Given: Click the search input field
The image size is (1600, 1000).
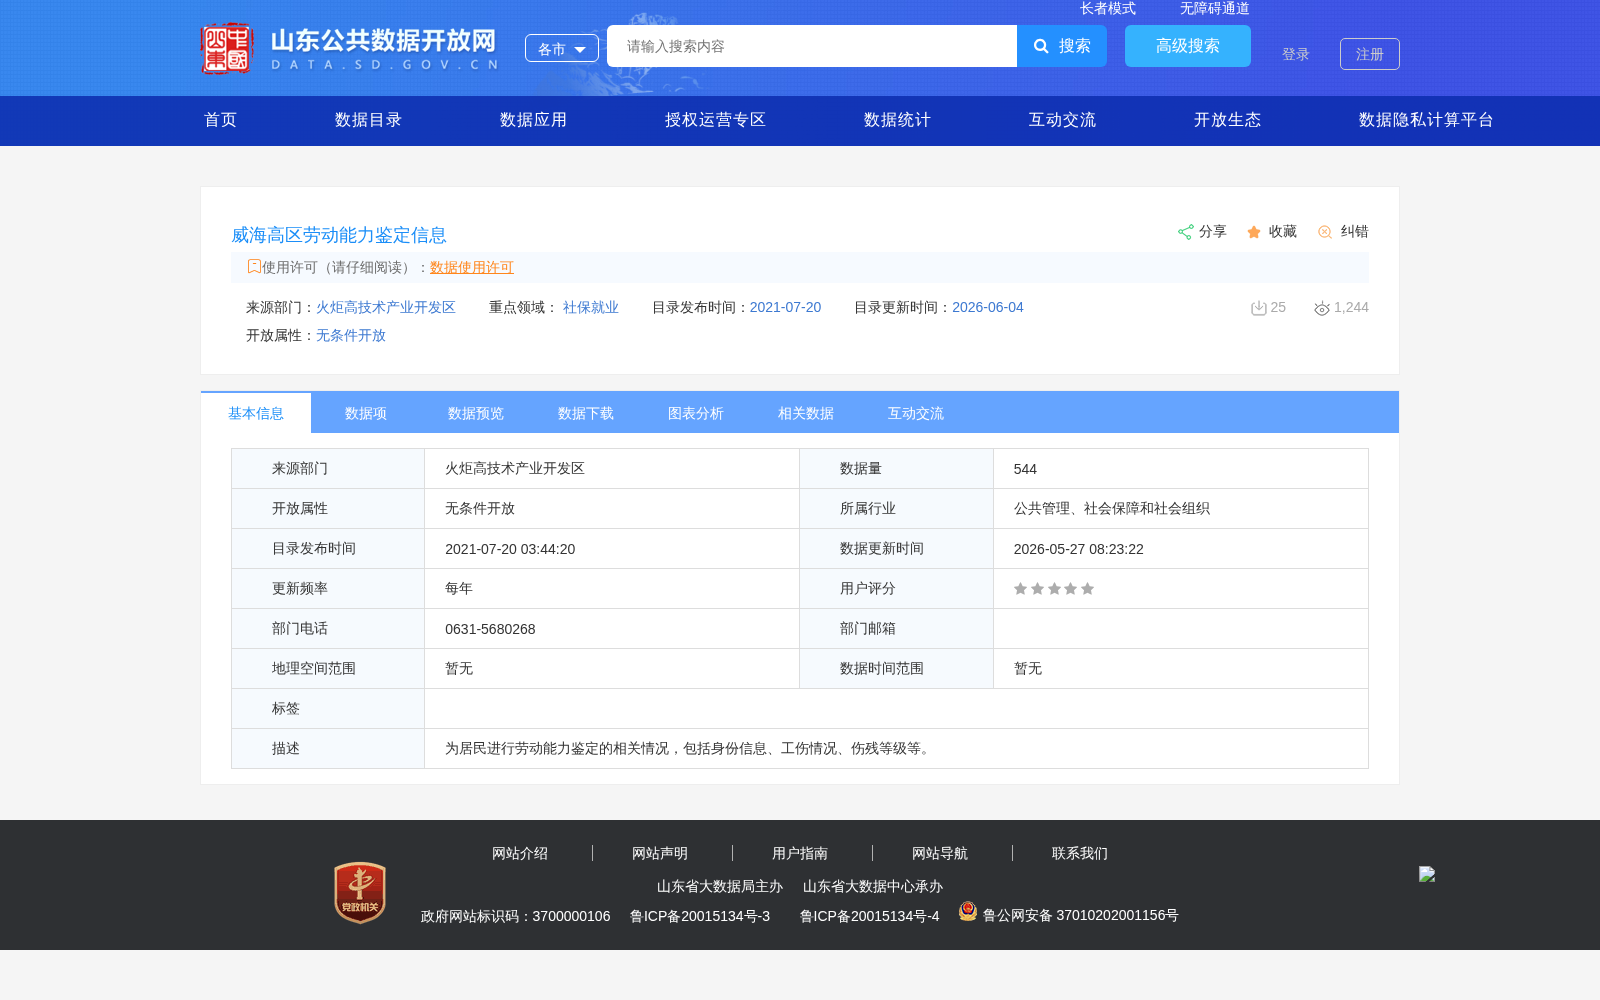Looking at the screenshot, I should click(812, 46).
